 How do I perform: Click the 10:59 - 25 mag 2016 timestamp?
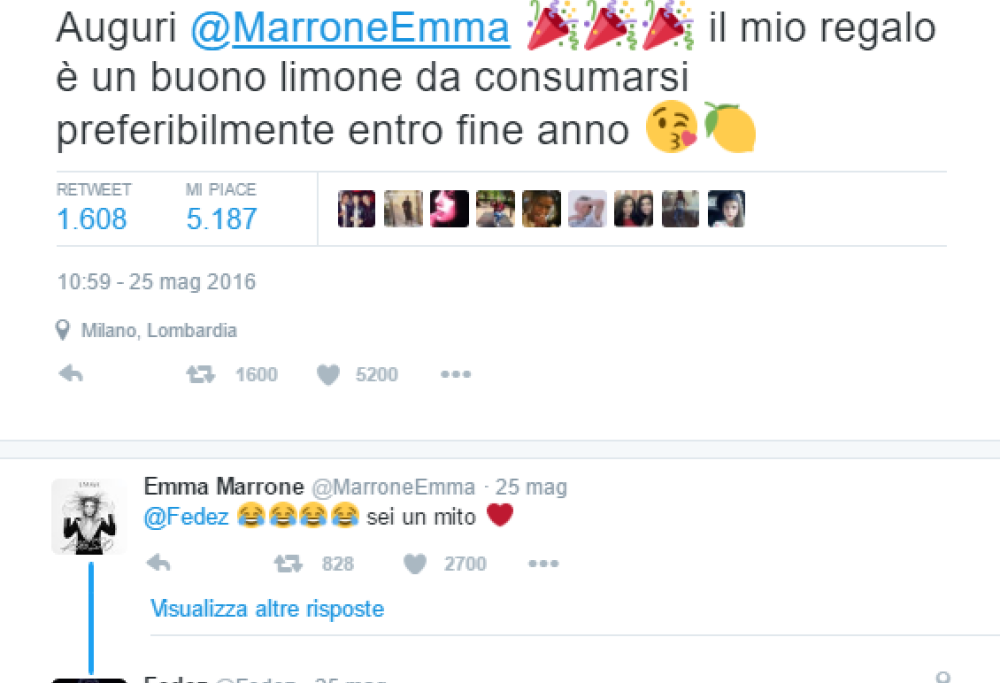157,282
